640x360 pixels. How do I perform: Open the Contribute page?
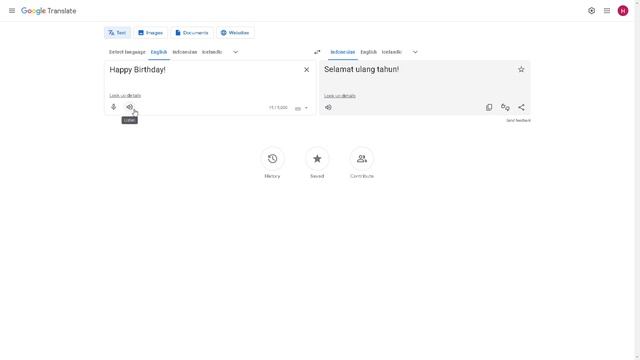click(x=362, y=159)
